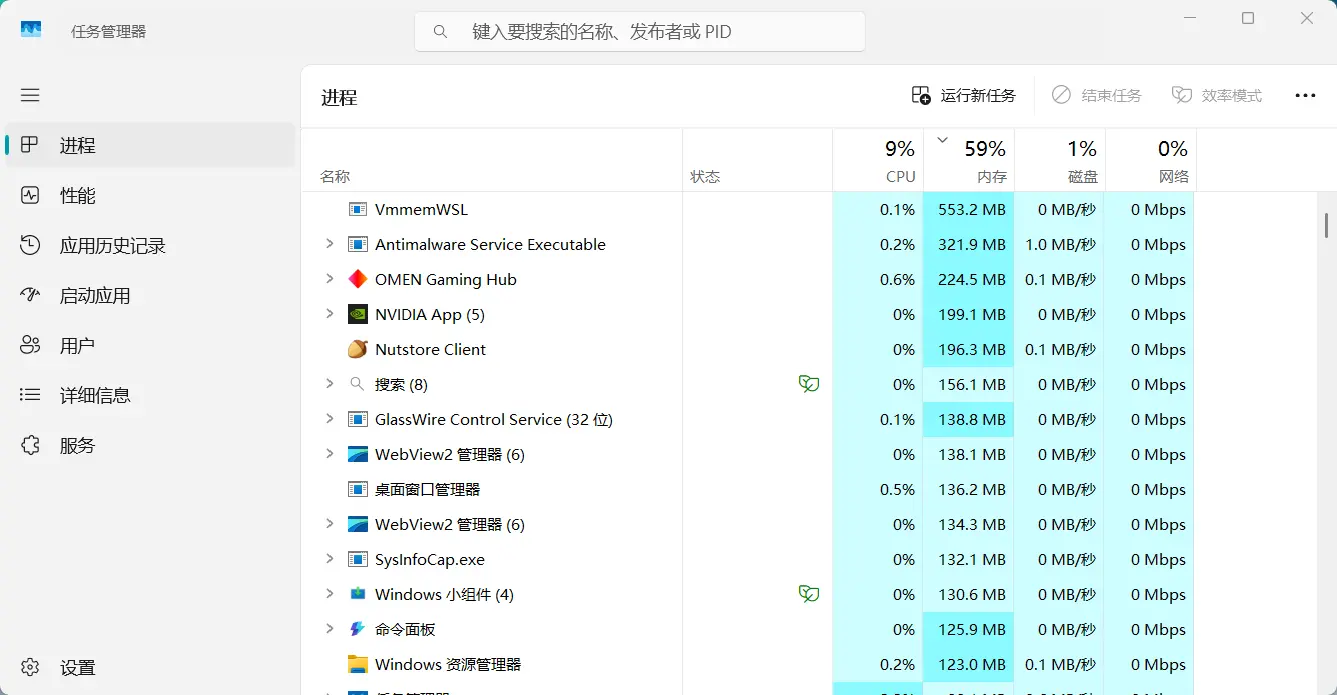Click Antimalware Service Executable icon
The image size is (1337, 695).
pyautogui.click(x=357, y=244)
